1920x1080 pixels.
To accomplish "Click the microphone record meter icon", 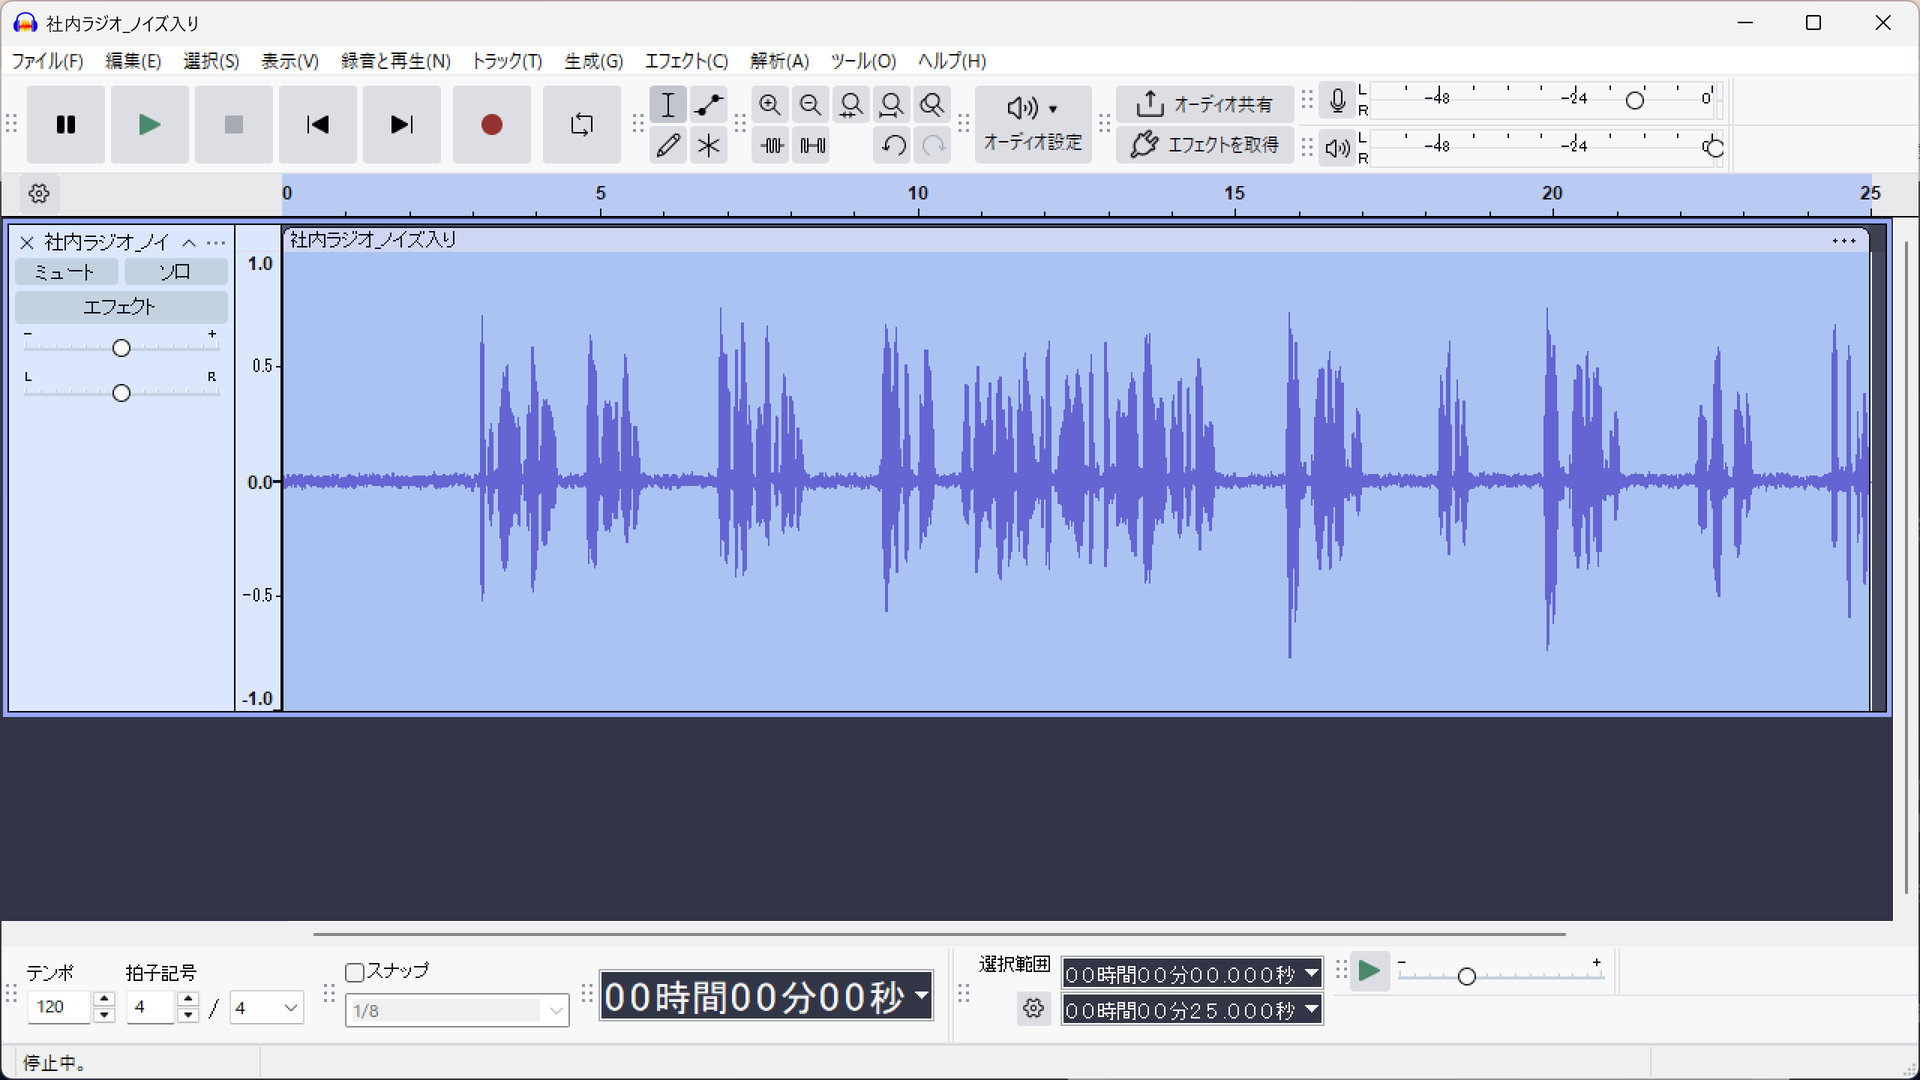I will (x=1337, y=100).
